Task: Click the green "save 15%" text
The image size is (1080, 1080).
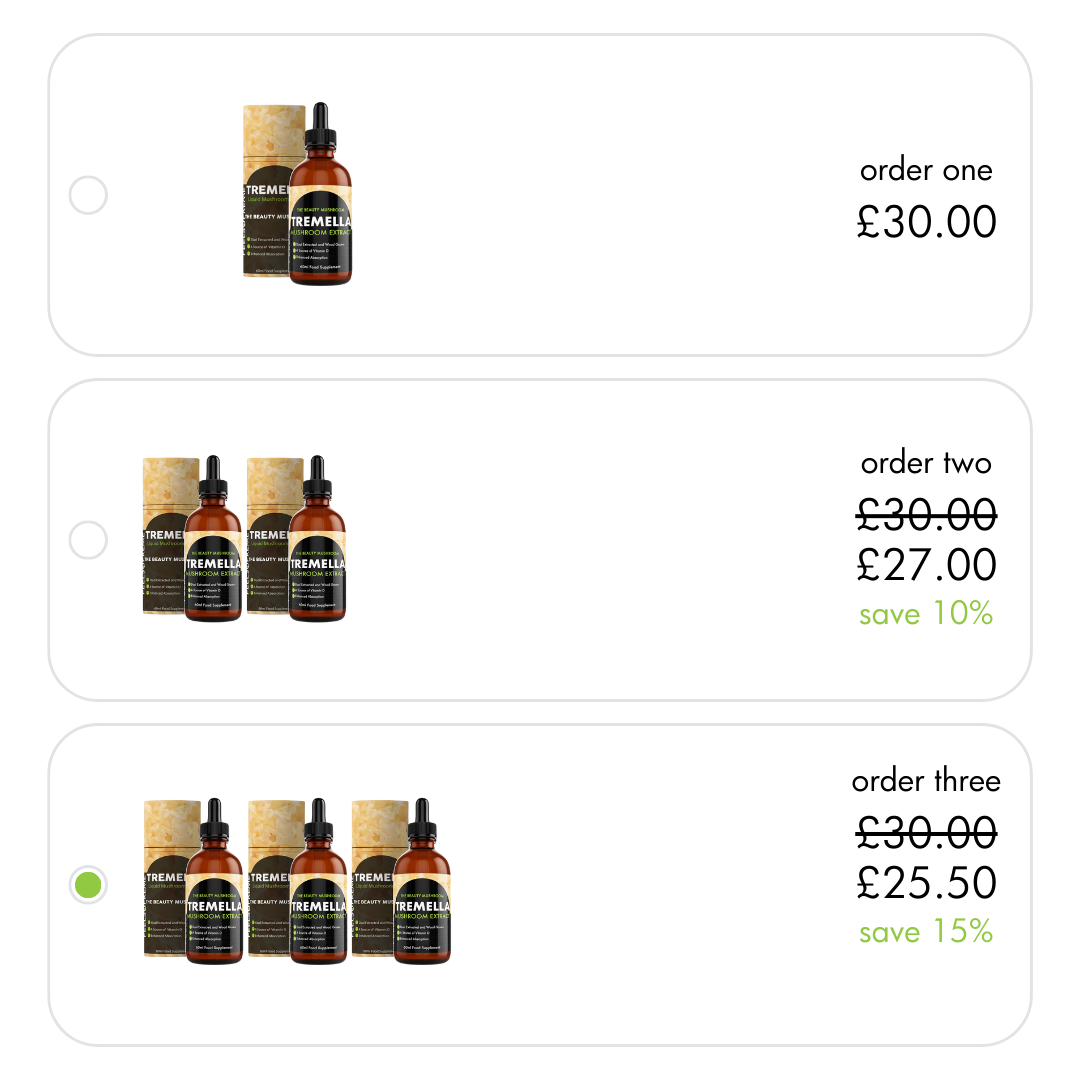Action: click(926, 932)
